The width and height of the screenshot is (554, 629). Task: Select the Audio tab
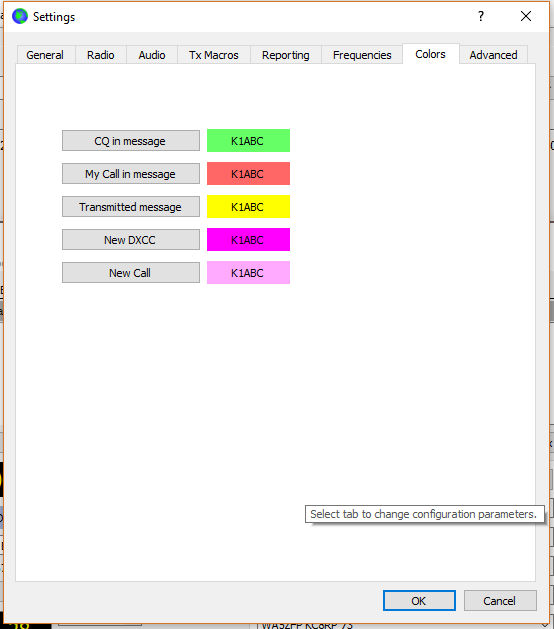[152, 55]
